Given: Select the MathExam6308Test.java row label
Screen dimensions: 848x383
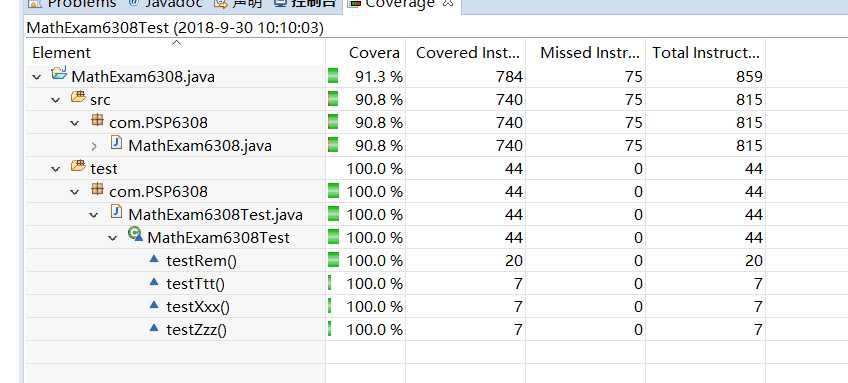Looking at the screenshot, I should click(215, 215).
